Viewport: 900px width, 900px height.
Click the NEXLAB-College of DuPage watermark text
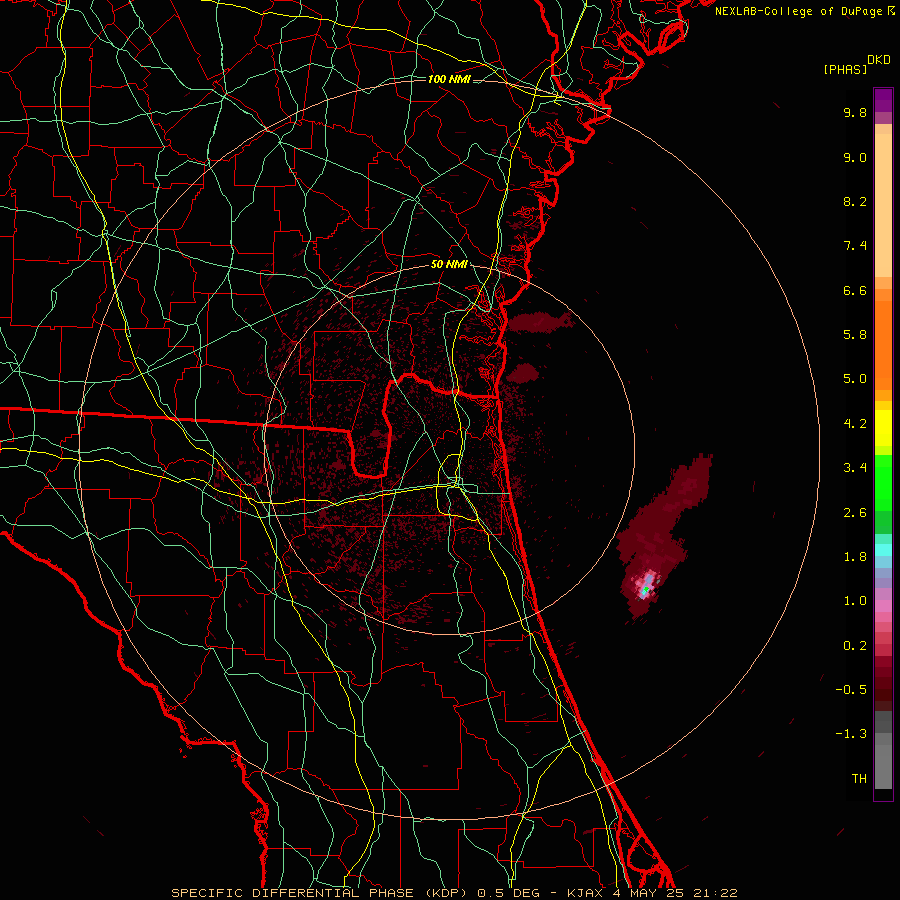[x=804, y=11]
